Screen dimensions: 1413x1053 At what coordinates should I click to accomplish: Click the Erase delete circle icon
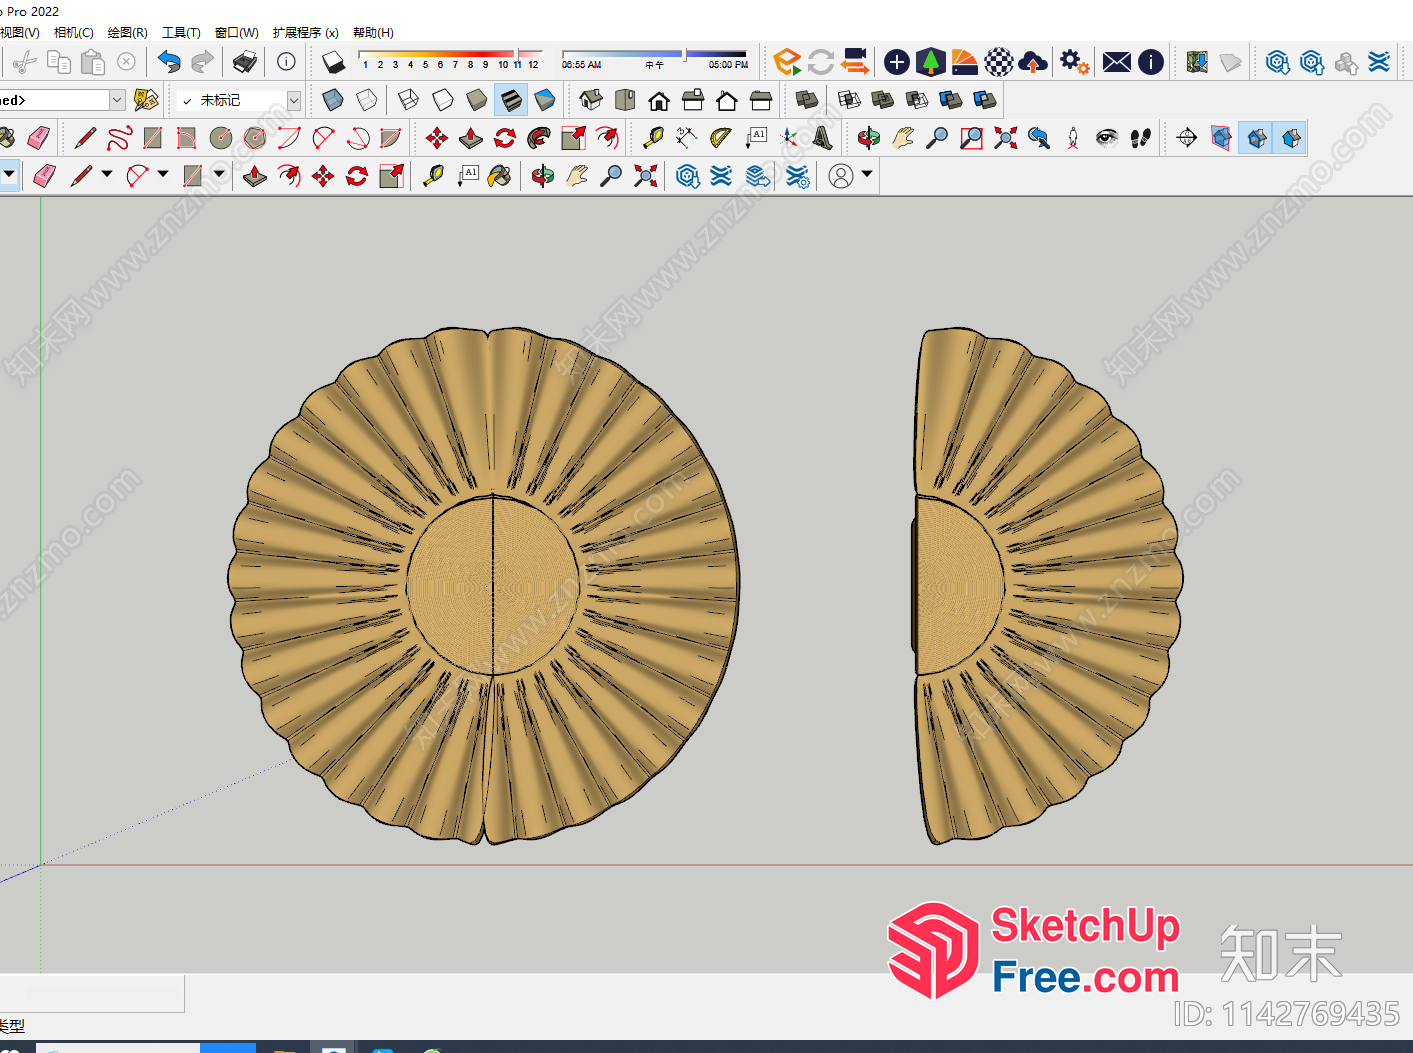127,62
